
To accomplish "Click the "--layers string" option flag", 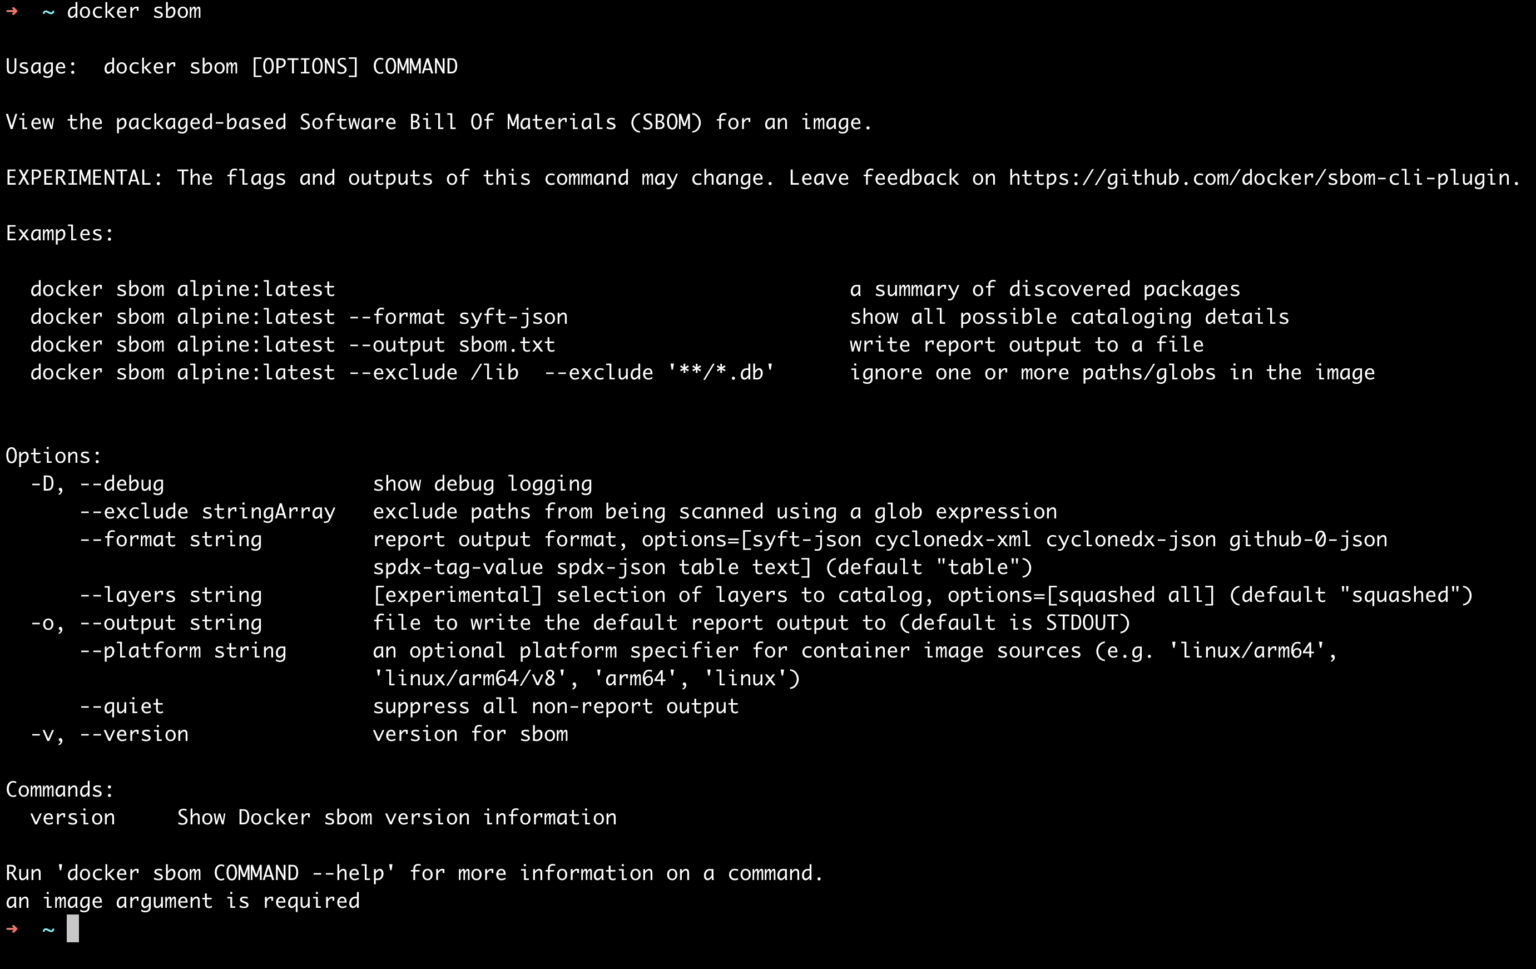I will [x=170, y=595].
